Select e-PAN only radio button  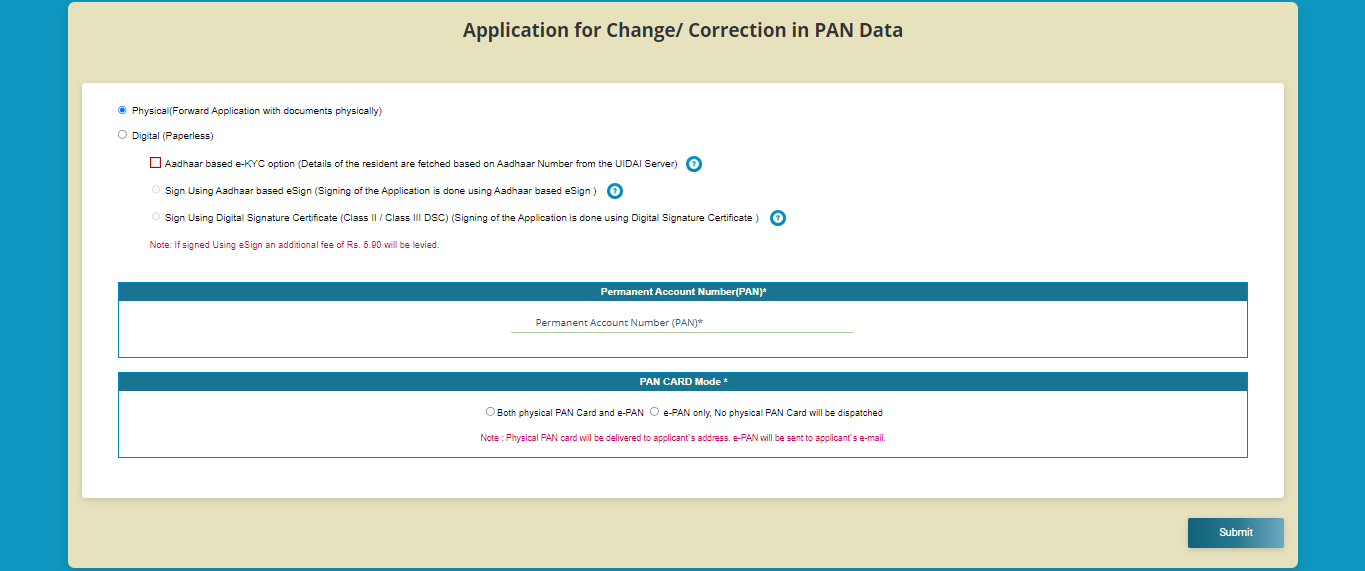[654, 411]
